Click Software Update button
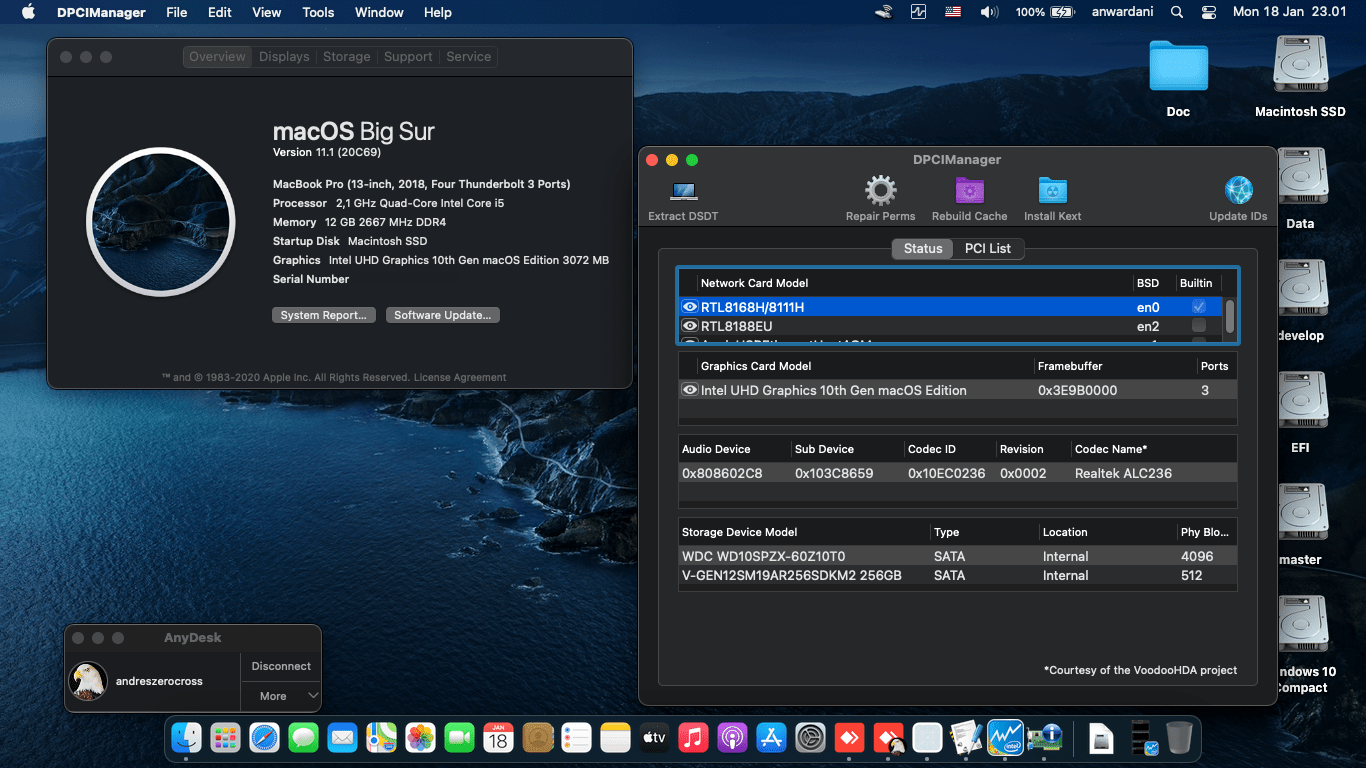This screenshot has height=768, width=1366. point(442,315)
